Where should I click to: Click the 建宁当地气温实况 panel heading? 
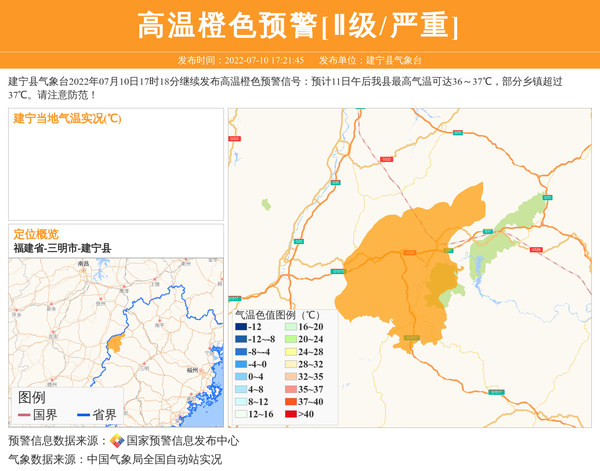(67, 118)
